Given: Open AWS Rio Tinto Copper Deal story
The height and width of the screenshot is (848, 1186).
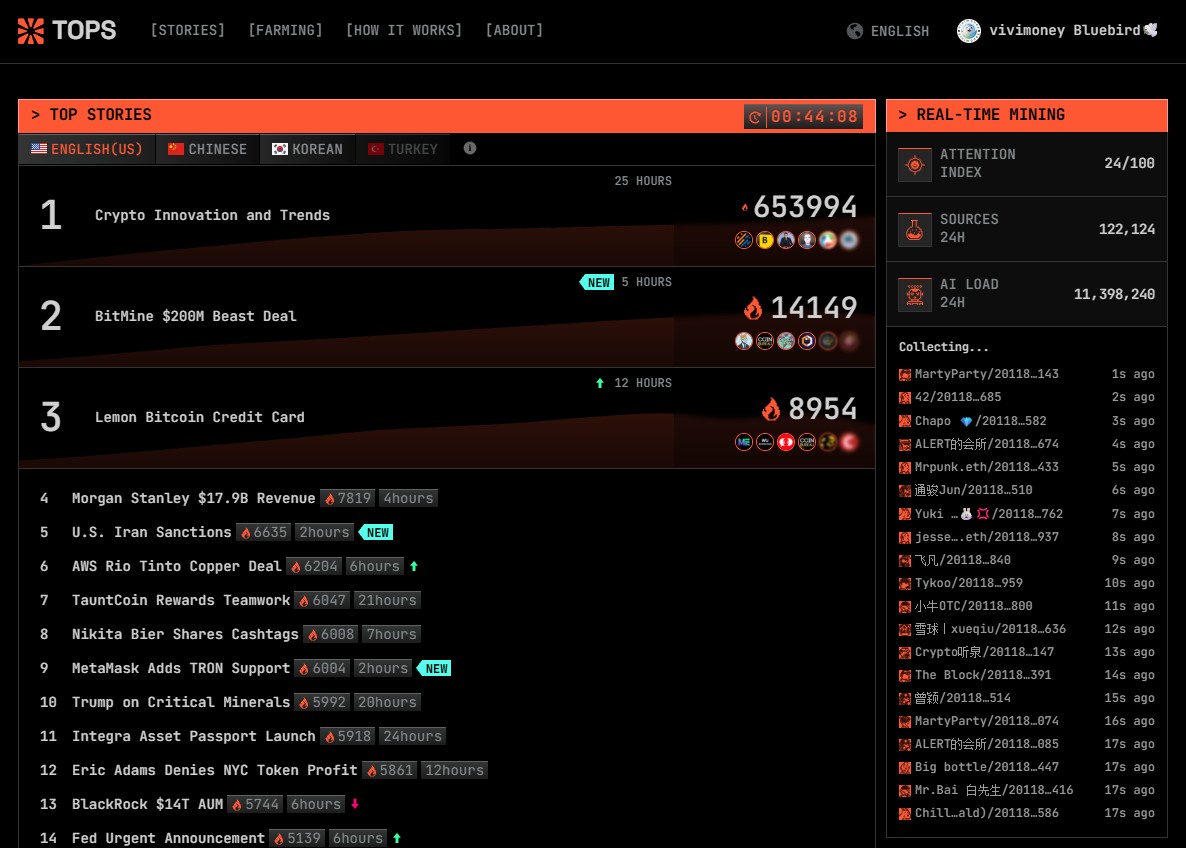Looking at the screenshot, I should pyautogui.click(x=176, y=567).
